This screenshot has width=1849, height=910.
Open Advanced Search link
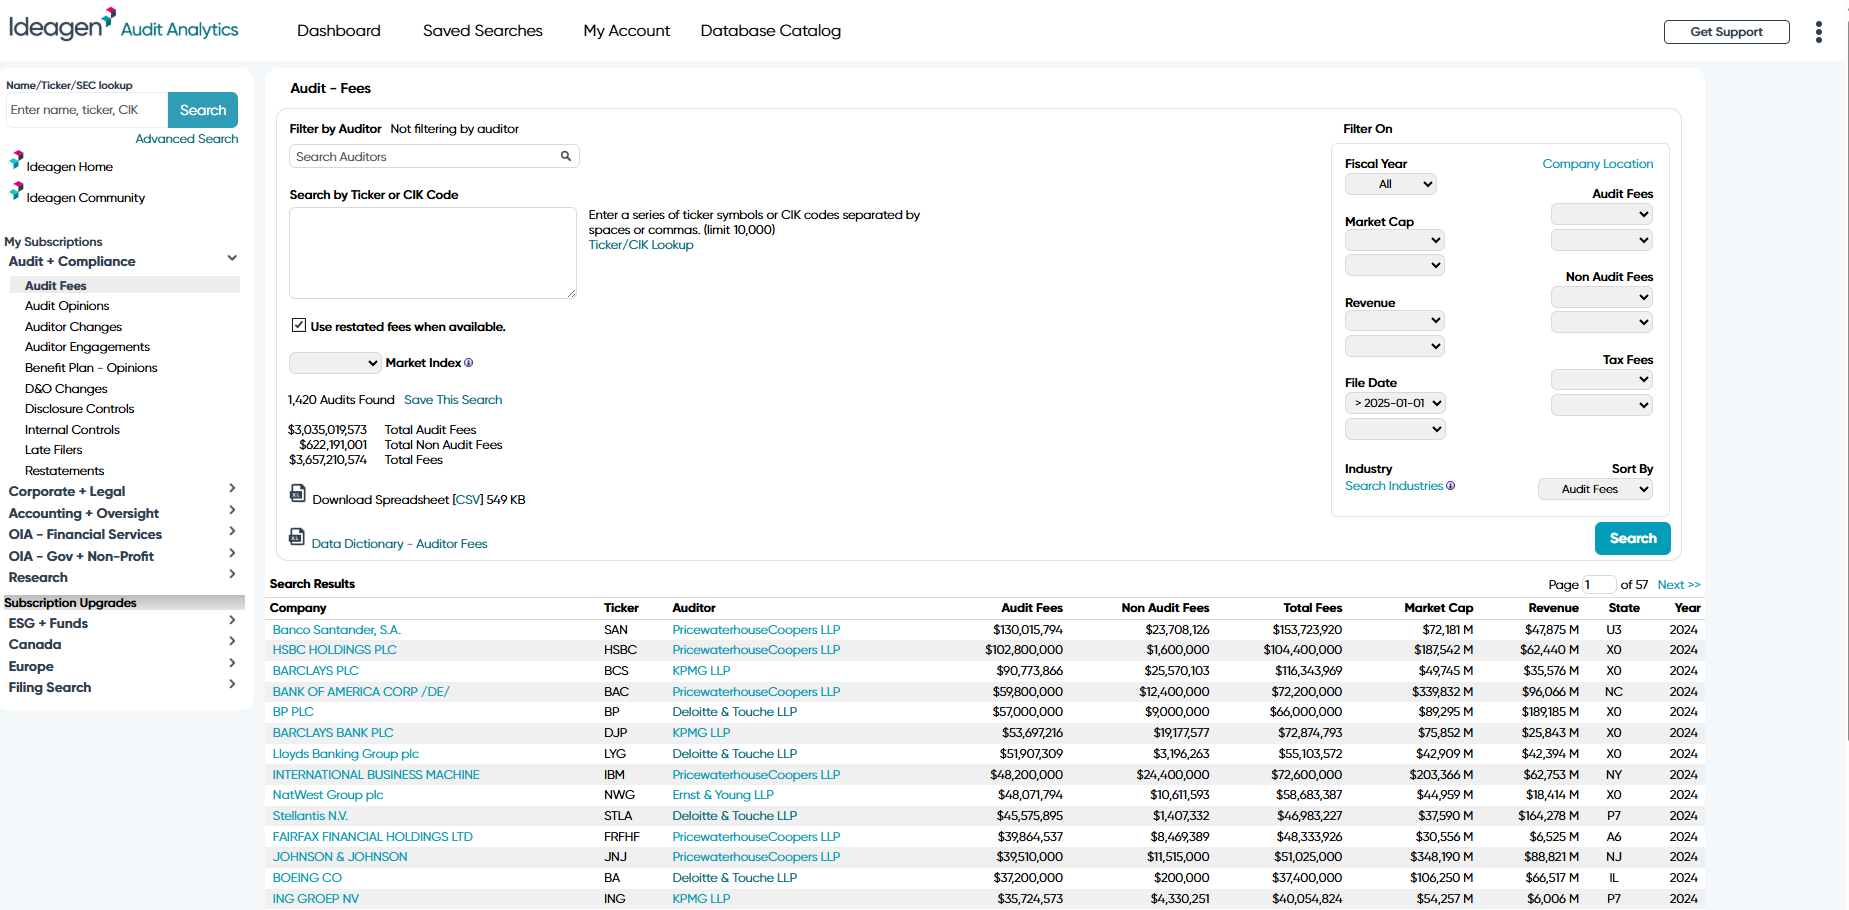pos(187,139)
